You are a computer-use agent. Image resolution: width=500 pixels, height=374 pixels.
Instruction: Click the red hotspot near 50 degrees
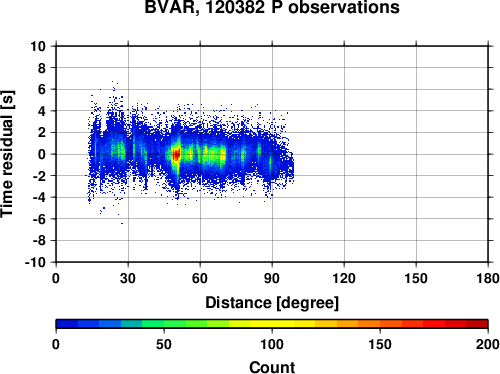tap(176, 154)
